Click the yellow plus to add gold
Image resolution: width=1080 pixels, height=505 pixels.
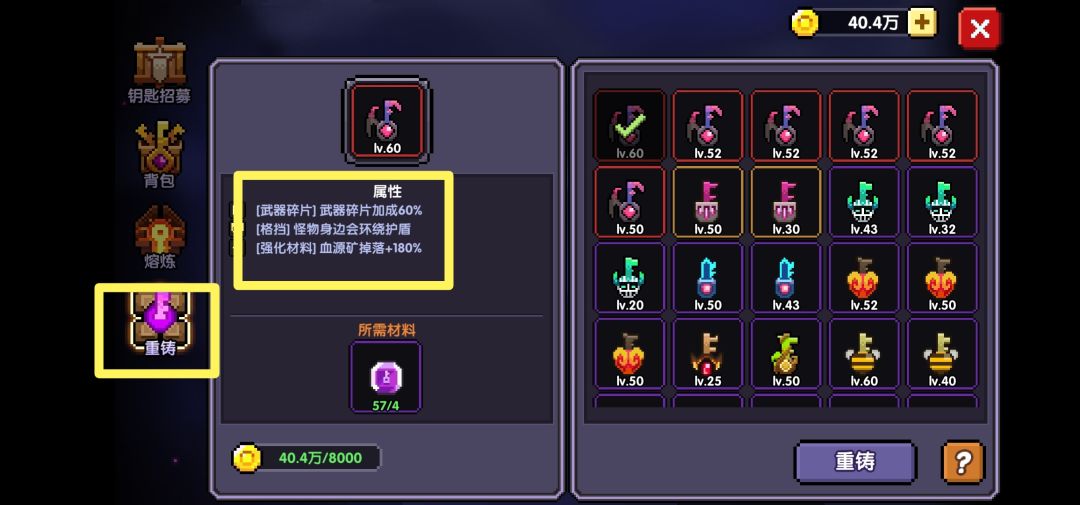click(x=922, y=23)
